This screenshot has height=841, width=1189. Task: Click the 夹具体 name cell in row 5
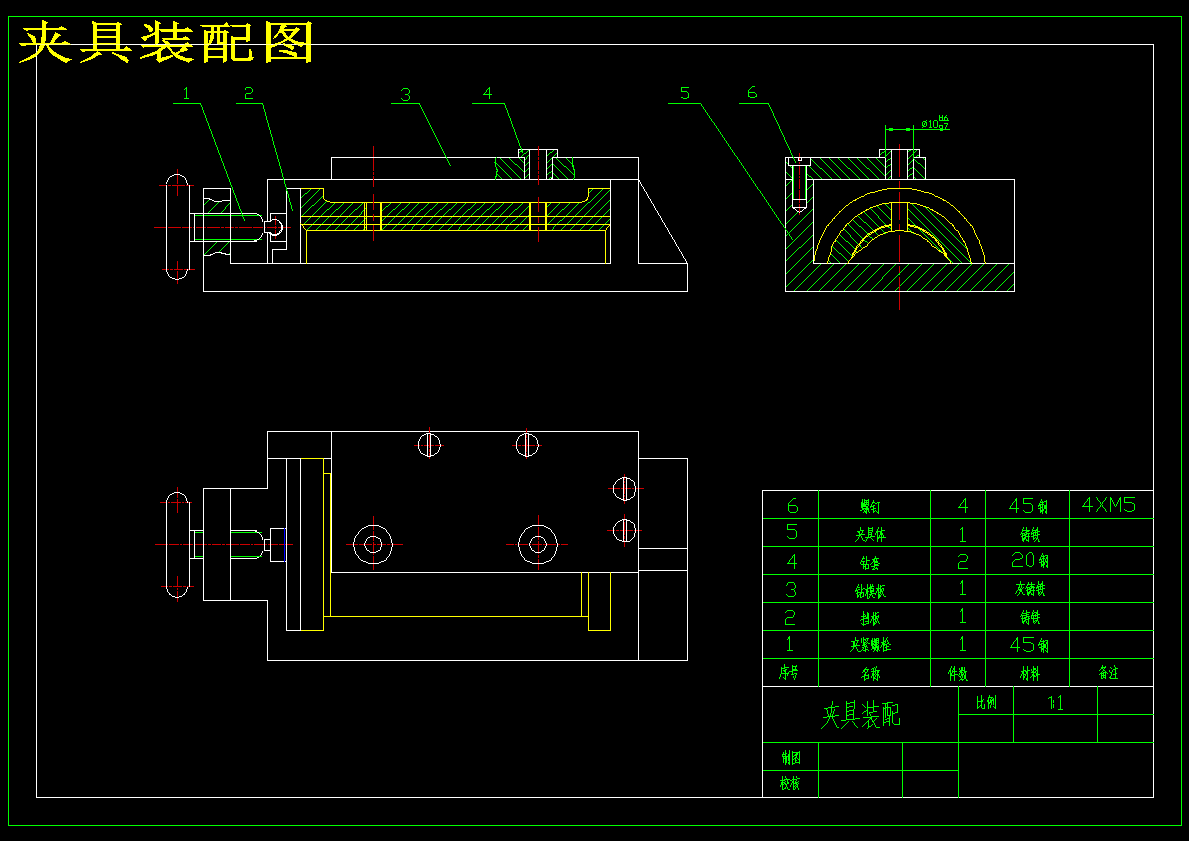pyautogui.click(x=874, y=533)
